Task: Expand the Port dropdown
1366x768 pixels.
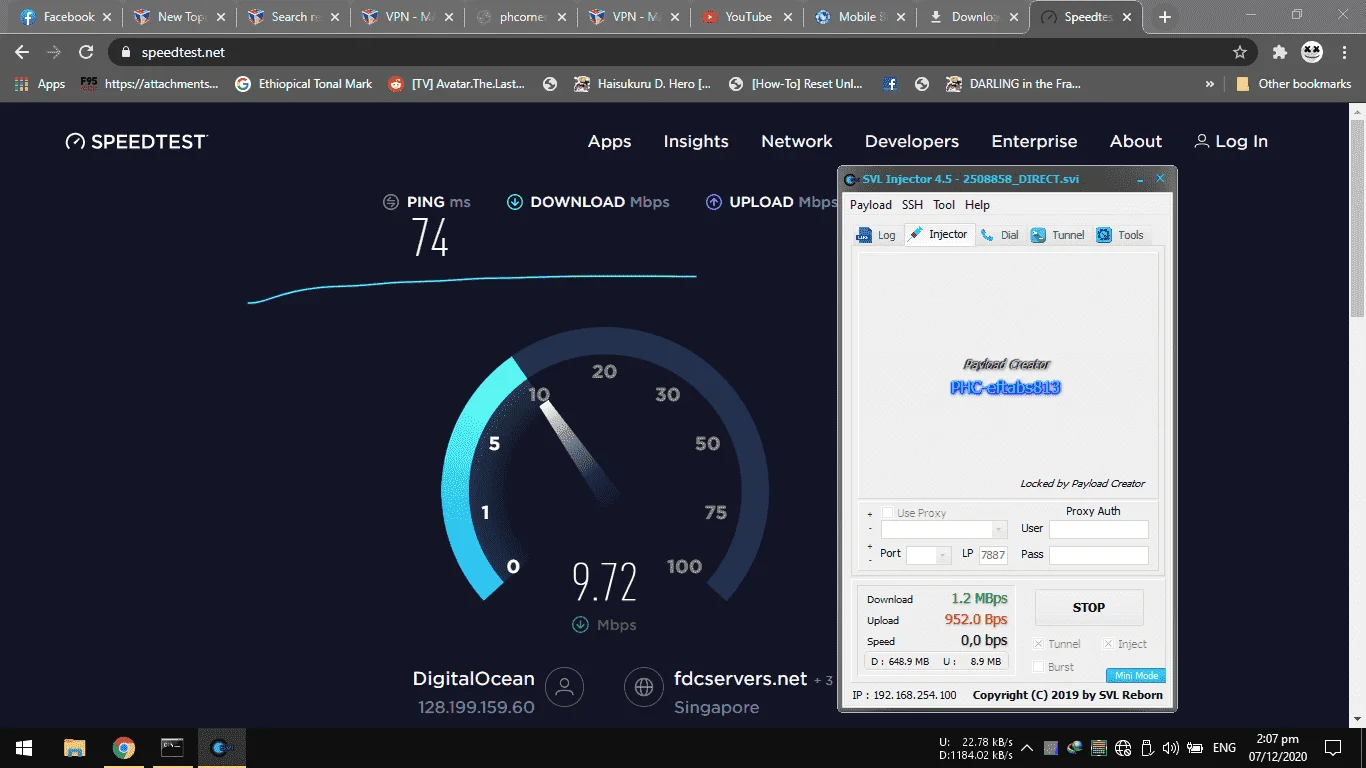Action: pos(943,555)
